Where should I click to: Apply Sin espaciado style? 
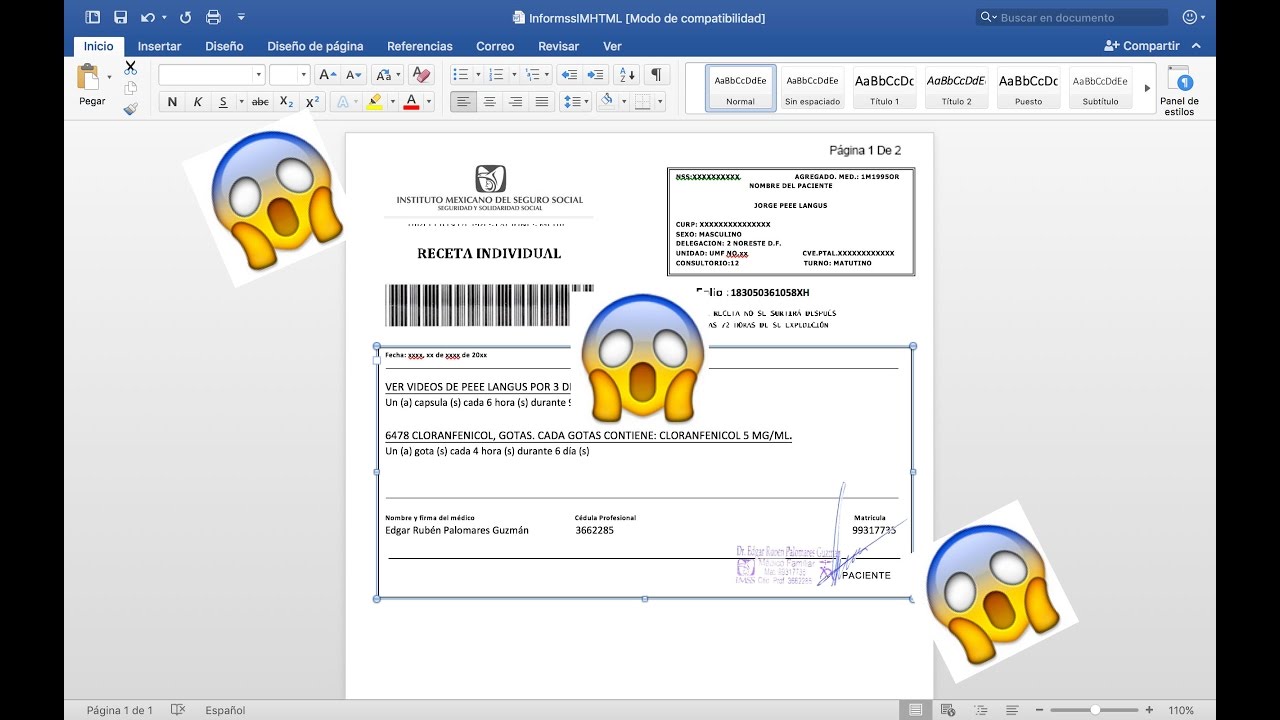point(812,88)
